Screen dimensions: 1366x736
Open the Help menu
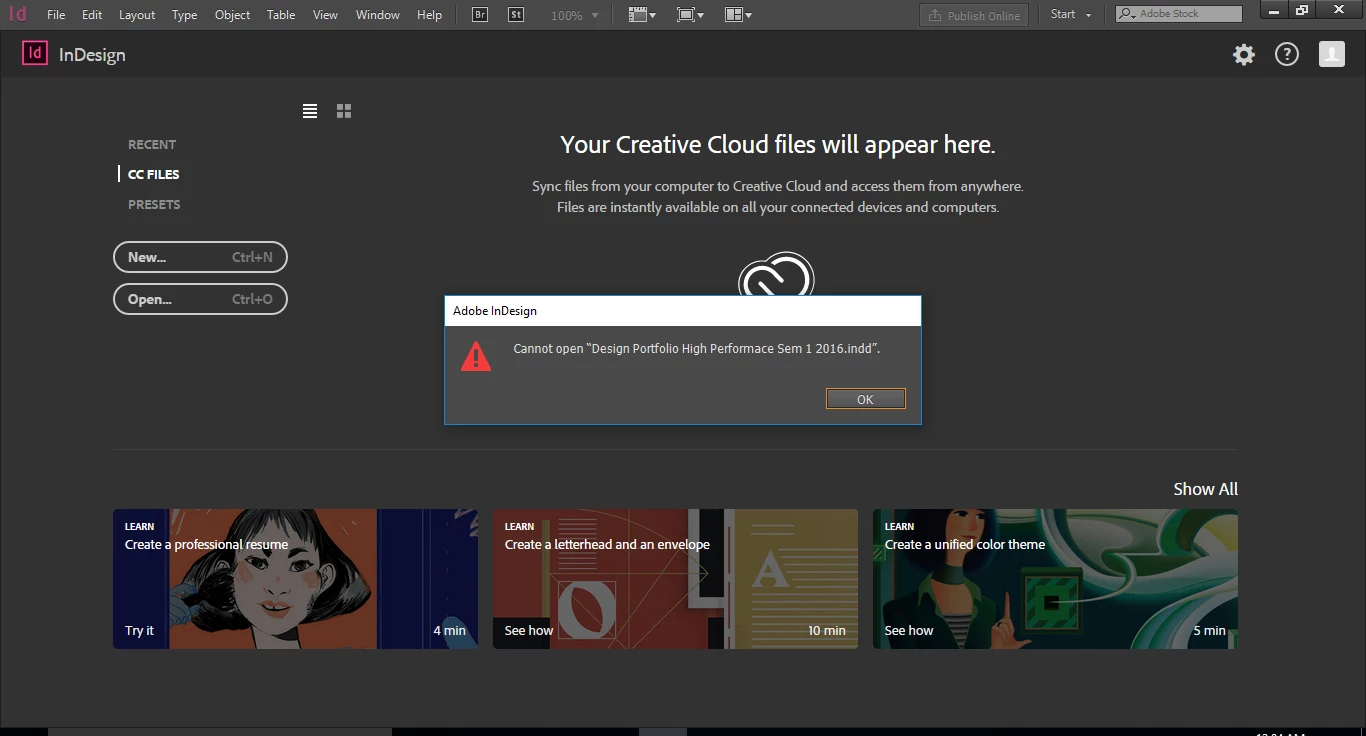click(x=429, y=15)
